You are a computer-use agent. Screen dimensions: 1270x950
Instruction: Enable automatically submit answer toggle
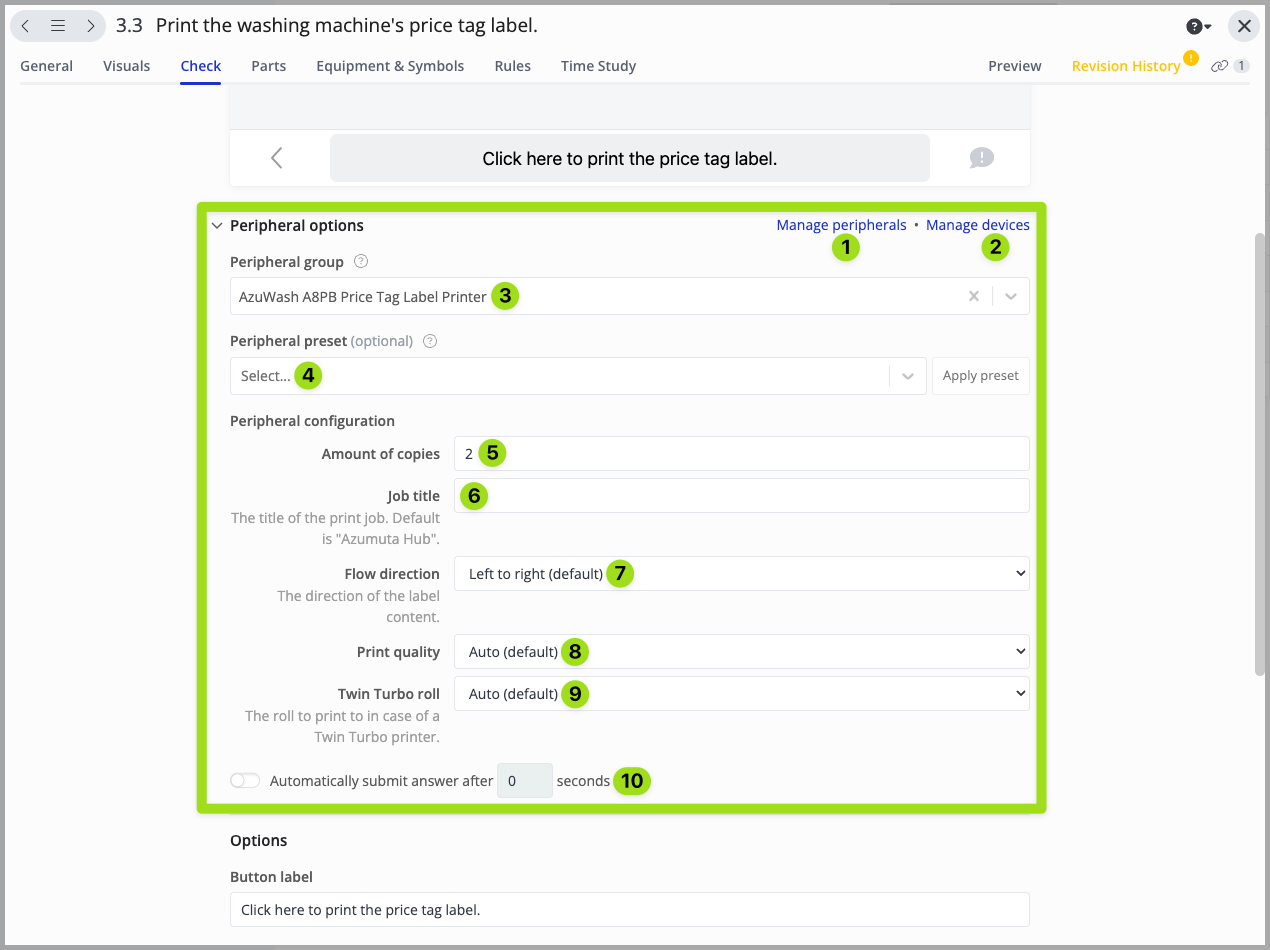pos(245,781)
